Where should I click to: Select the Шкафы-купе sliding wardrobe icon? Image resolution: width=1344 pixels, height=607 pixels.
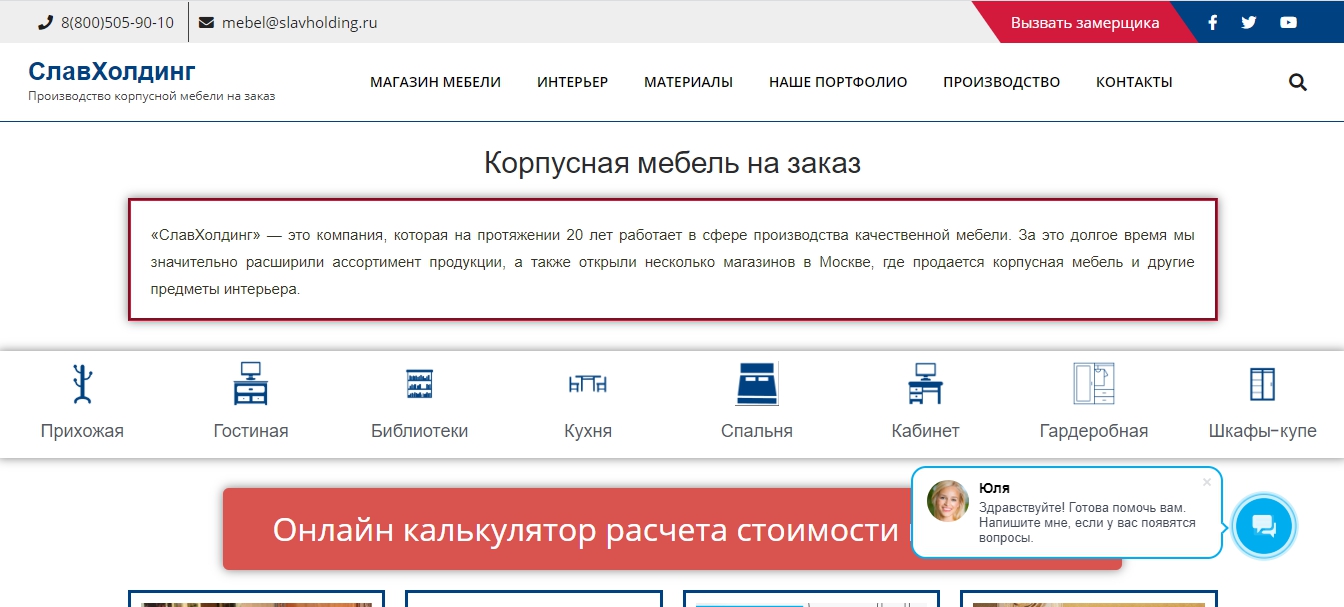click(x=1263, y=384)
